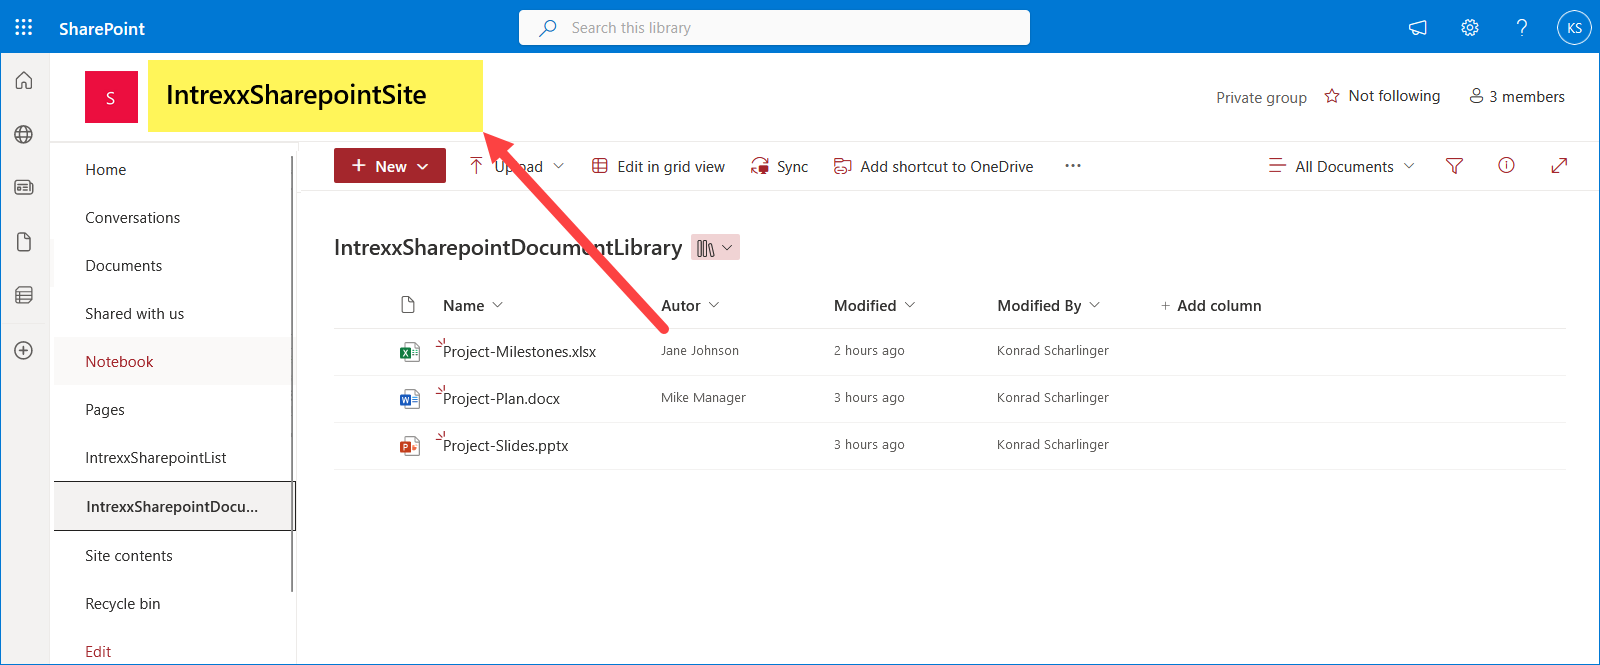This screenshot has width=1600, height=665.
Task: Click the IntrexxSharepointSite title
Action: [x=296, y=95]
